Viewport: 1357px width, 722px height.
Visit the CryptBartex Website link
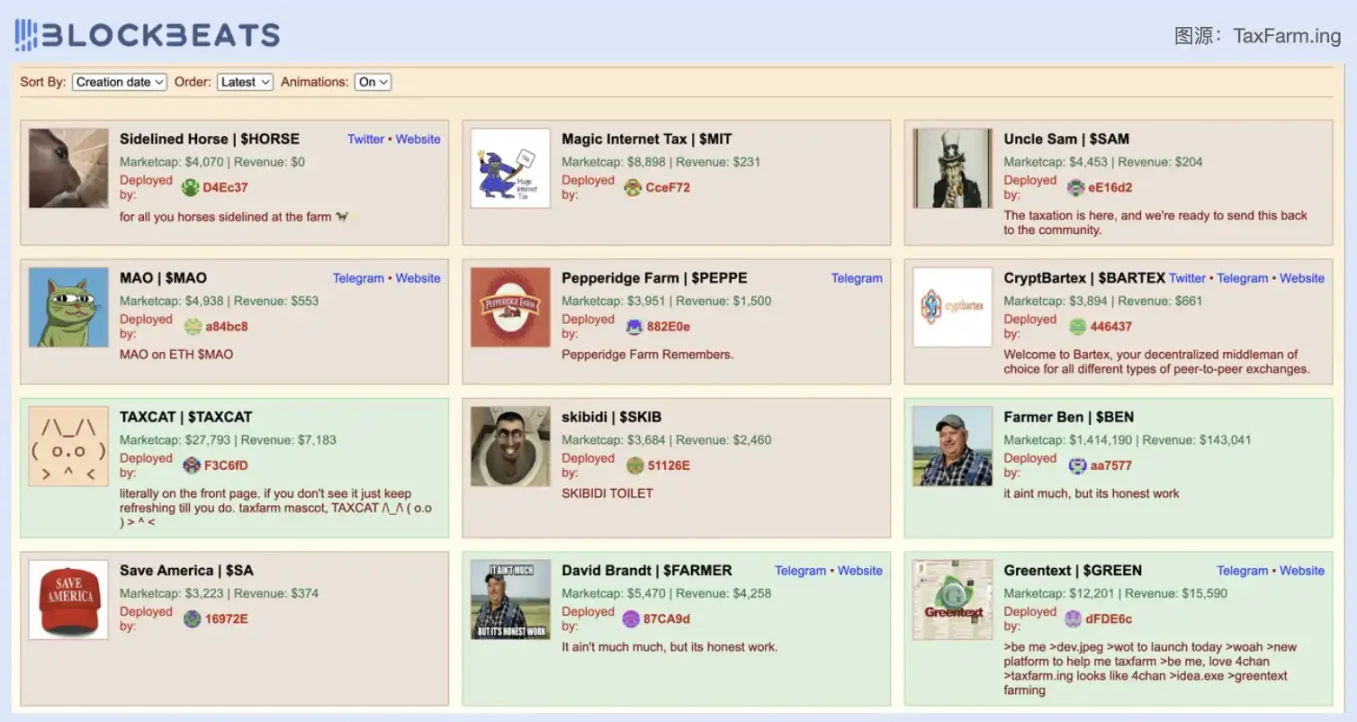point(1302,278)
